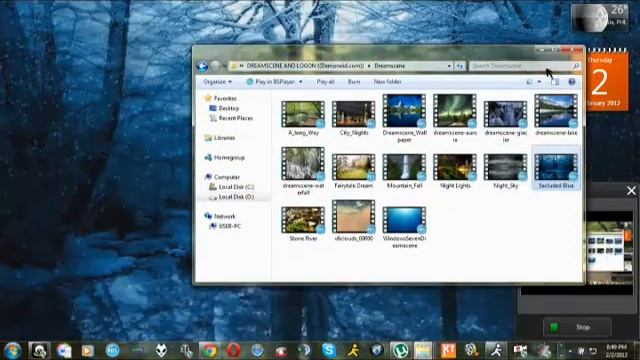Select the WindowsSevenDreamscene video file
This screenshot has height=360, width=640.
coord(404,227)
